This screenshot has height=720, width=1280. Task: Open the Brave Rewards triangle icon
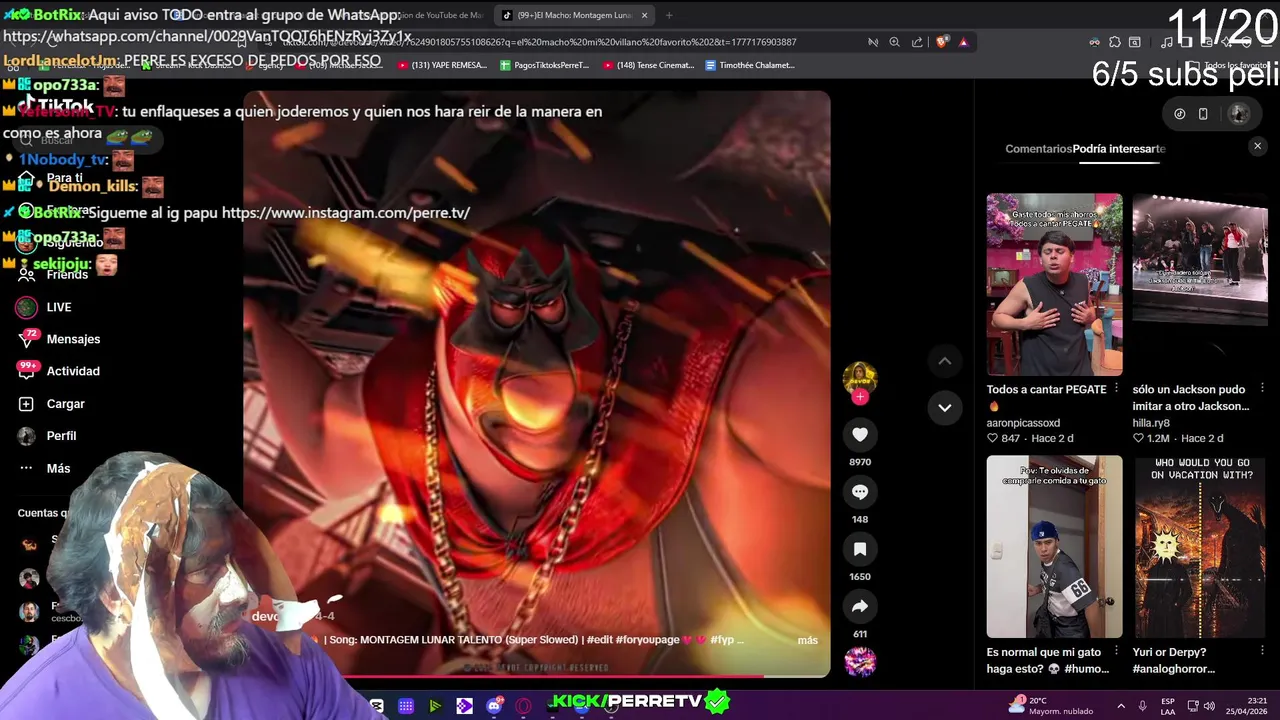[963, 42]
